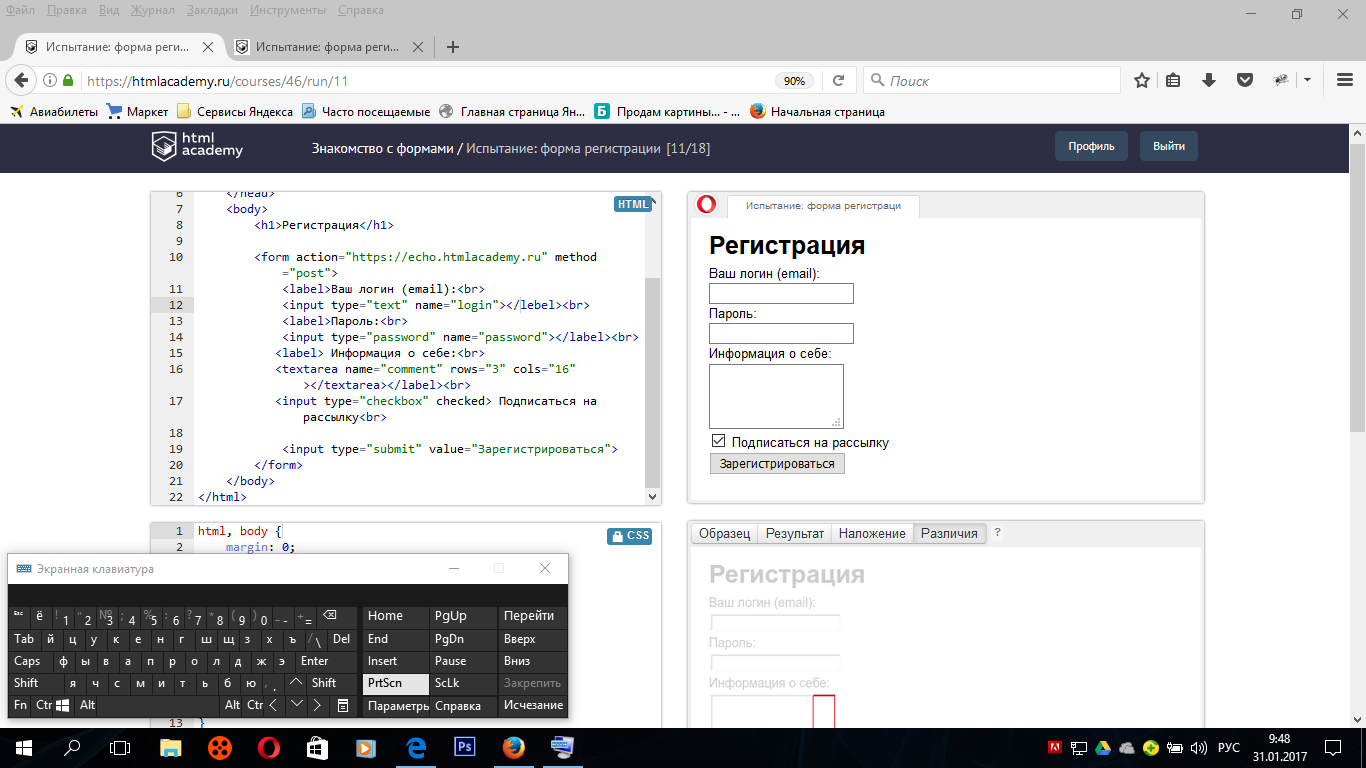
Task: Click the "Ваш логин (email)" input field
Action: click(780, 293)
